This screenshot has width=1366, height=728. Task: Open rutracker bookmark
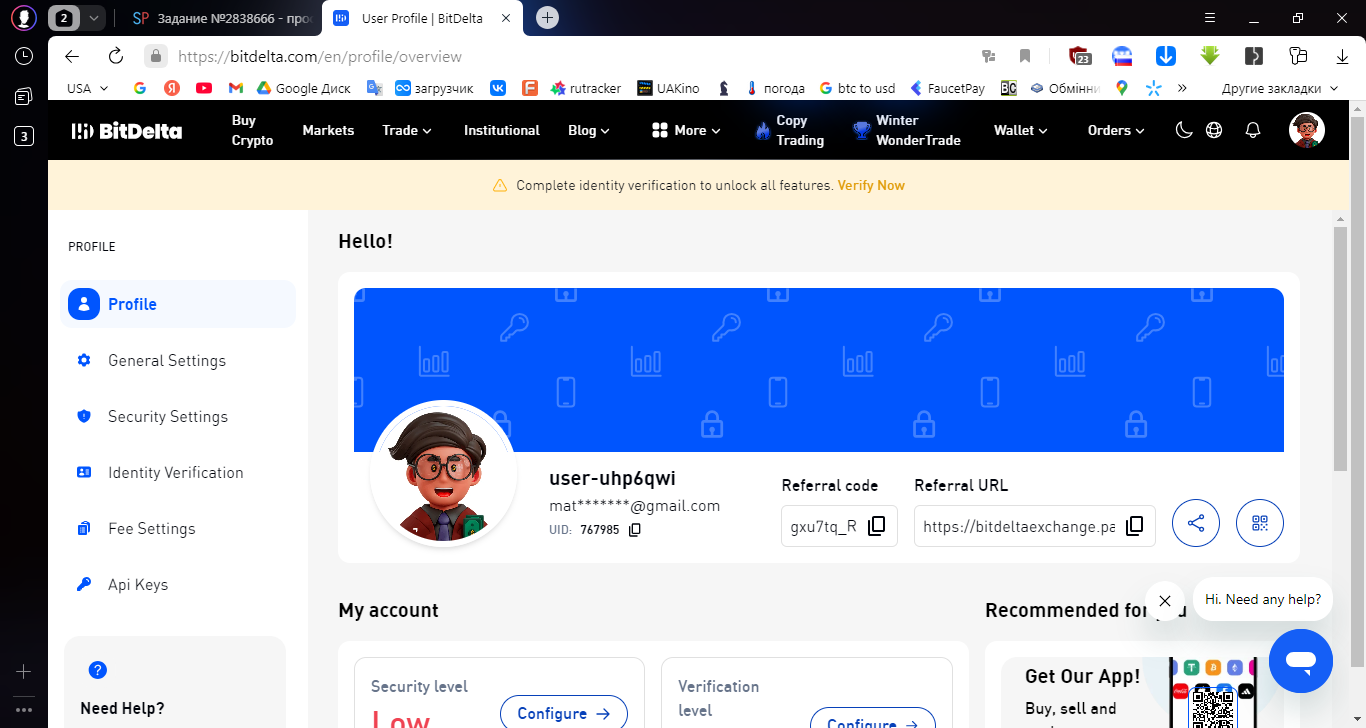(585, 88)
